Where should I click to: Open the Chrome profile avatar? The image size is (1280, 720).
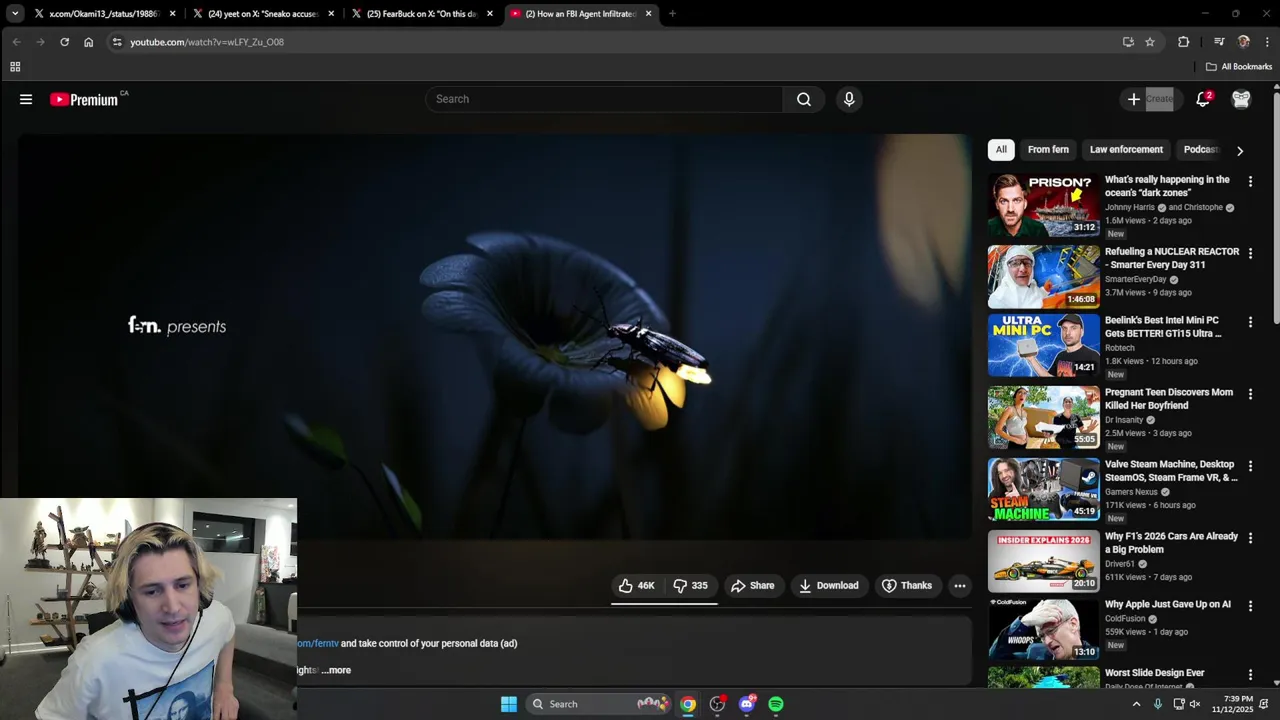[1244, 42]
